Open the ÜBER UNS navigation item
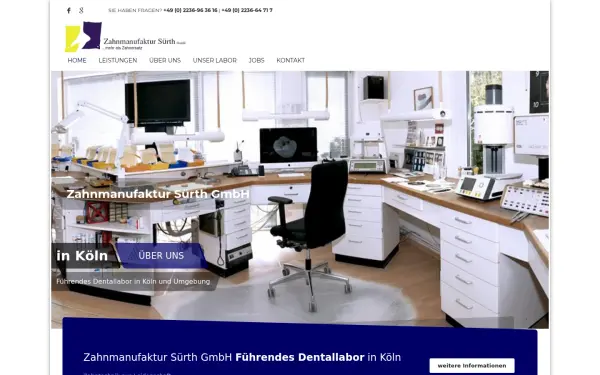600x375 pixels. (x=165, y=60)
